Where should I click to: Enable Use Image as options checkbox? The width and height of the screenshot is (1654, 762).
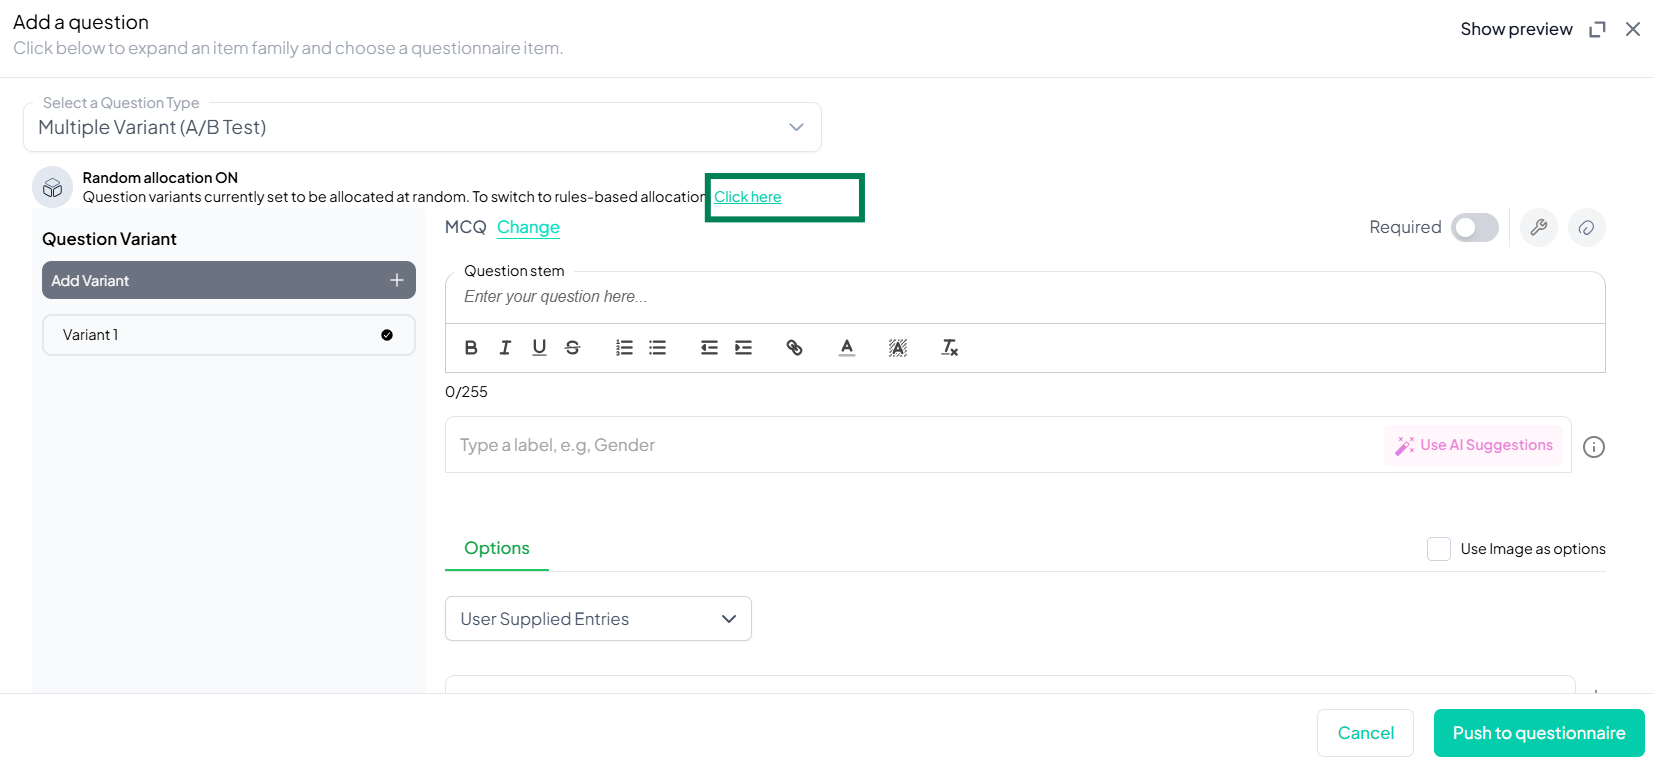[1438, 549]
